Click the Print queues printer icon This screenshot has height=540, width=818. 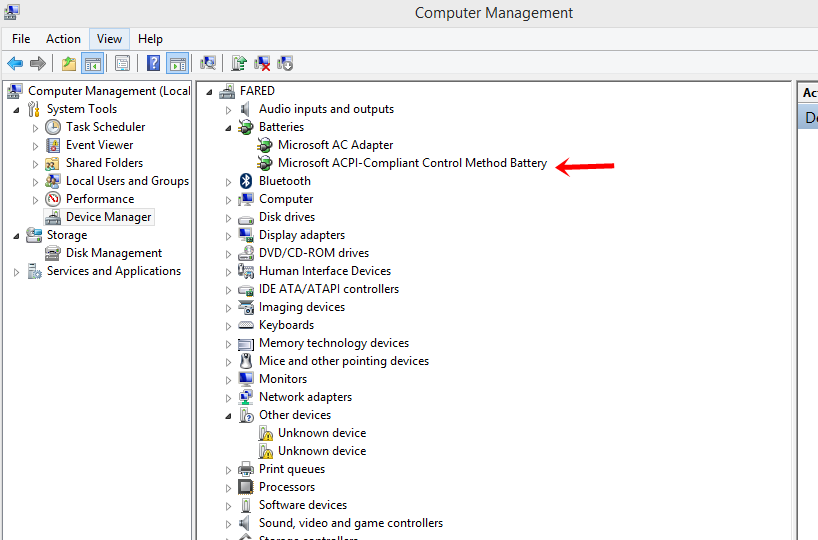[x=246, y=469]
